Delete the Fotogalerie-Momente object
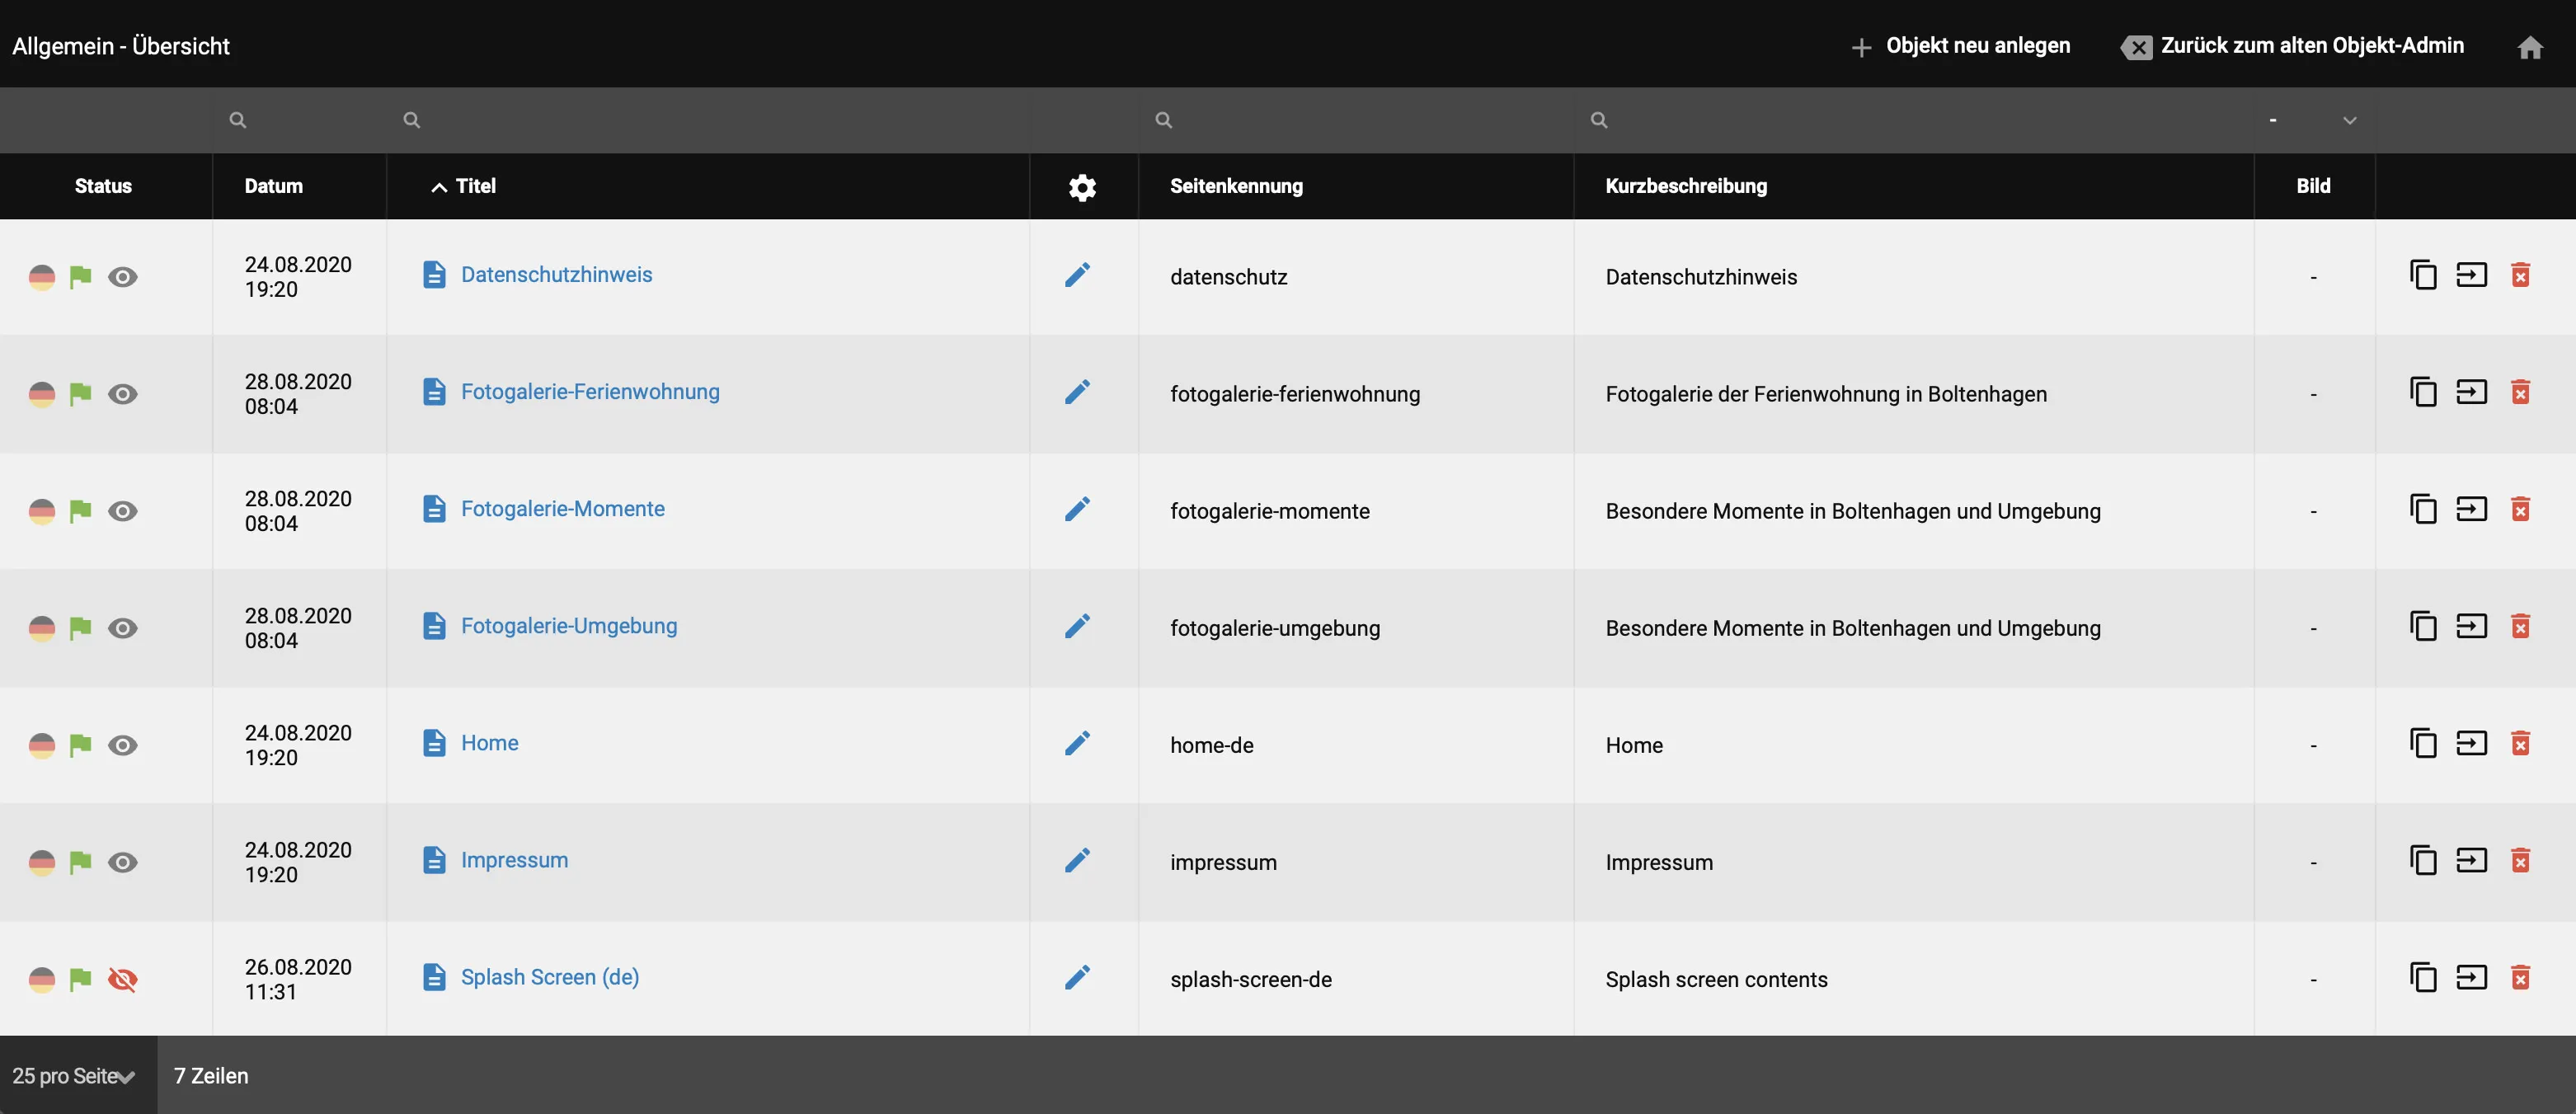 coord(2520,509)
